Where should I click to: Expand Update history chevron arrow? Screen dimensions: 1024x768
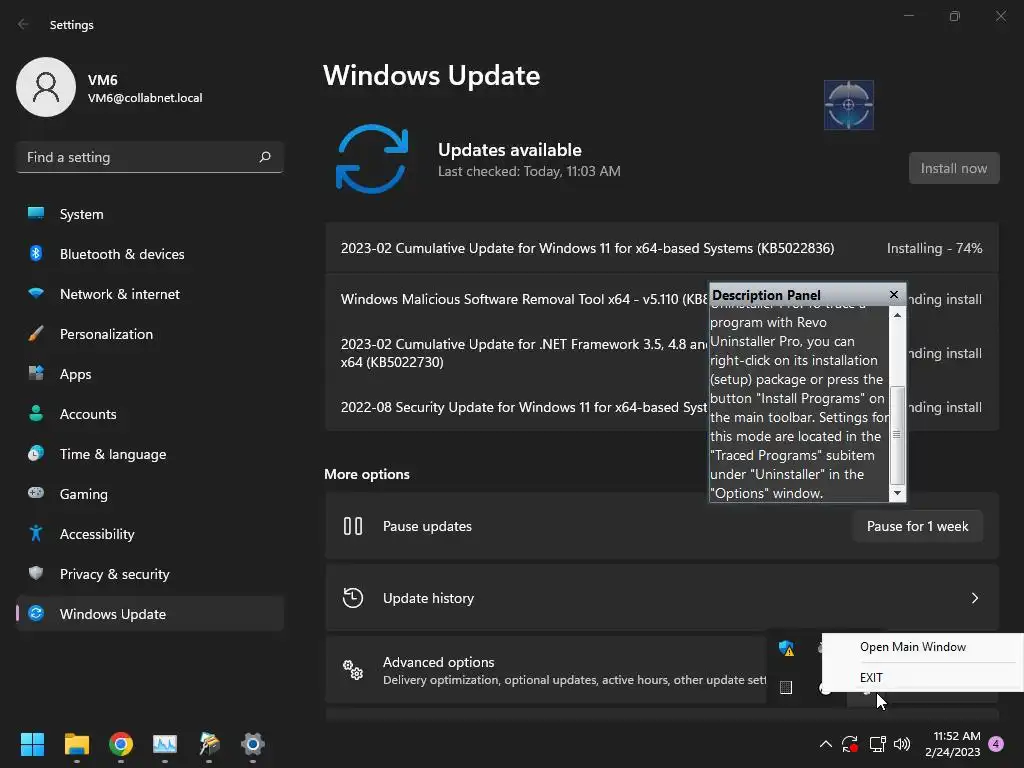[x=974, y=598]
